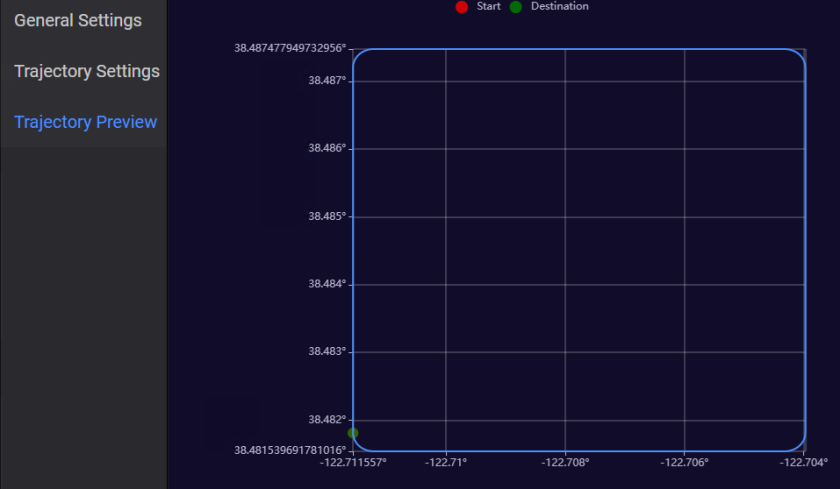Click the 38.487° latitude axis label
The height and width of the screenshot is (489, 840).
point(327,80)
